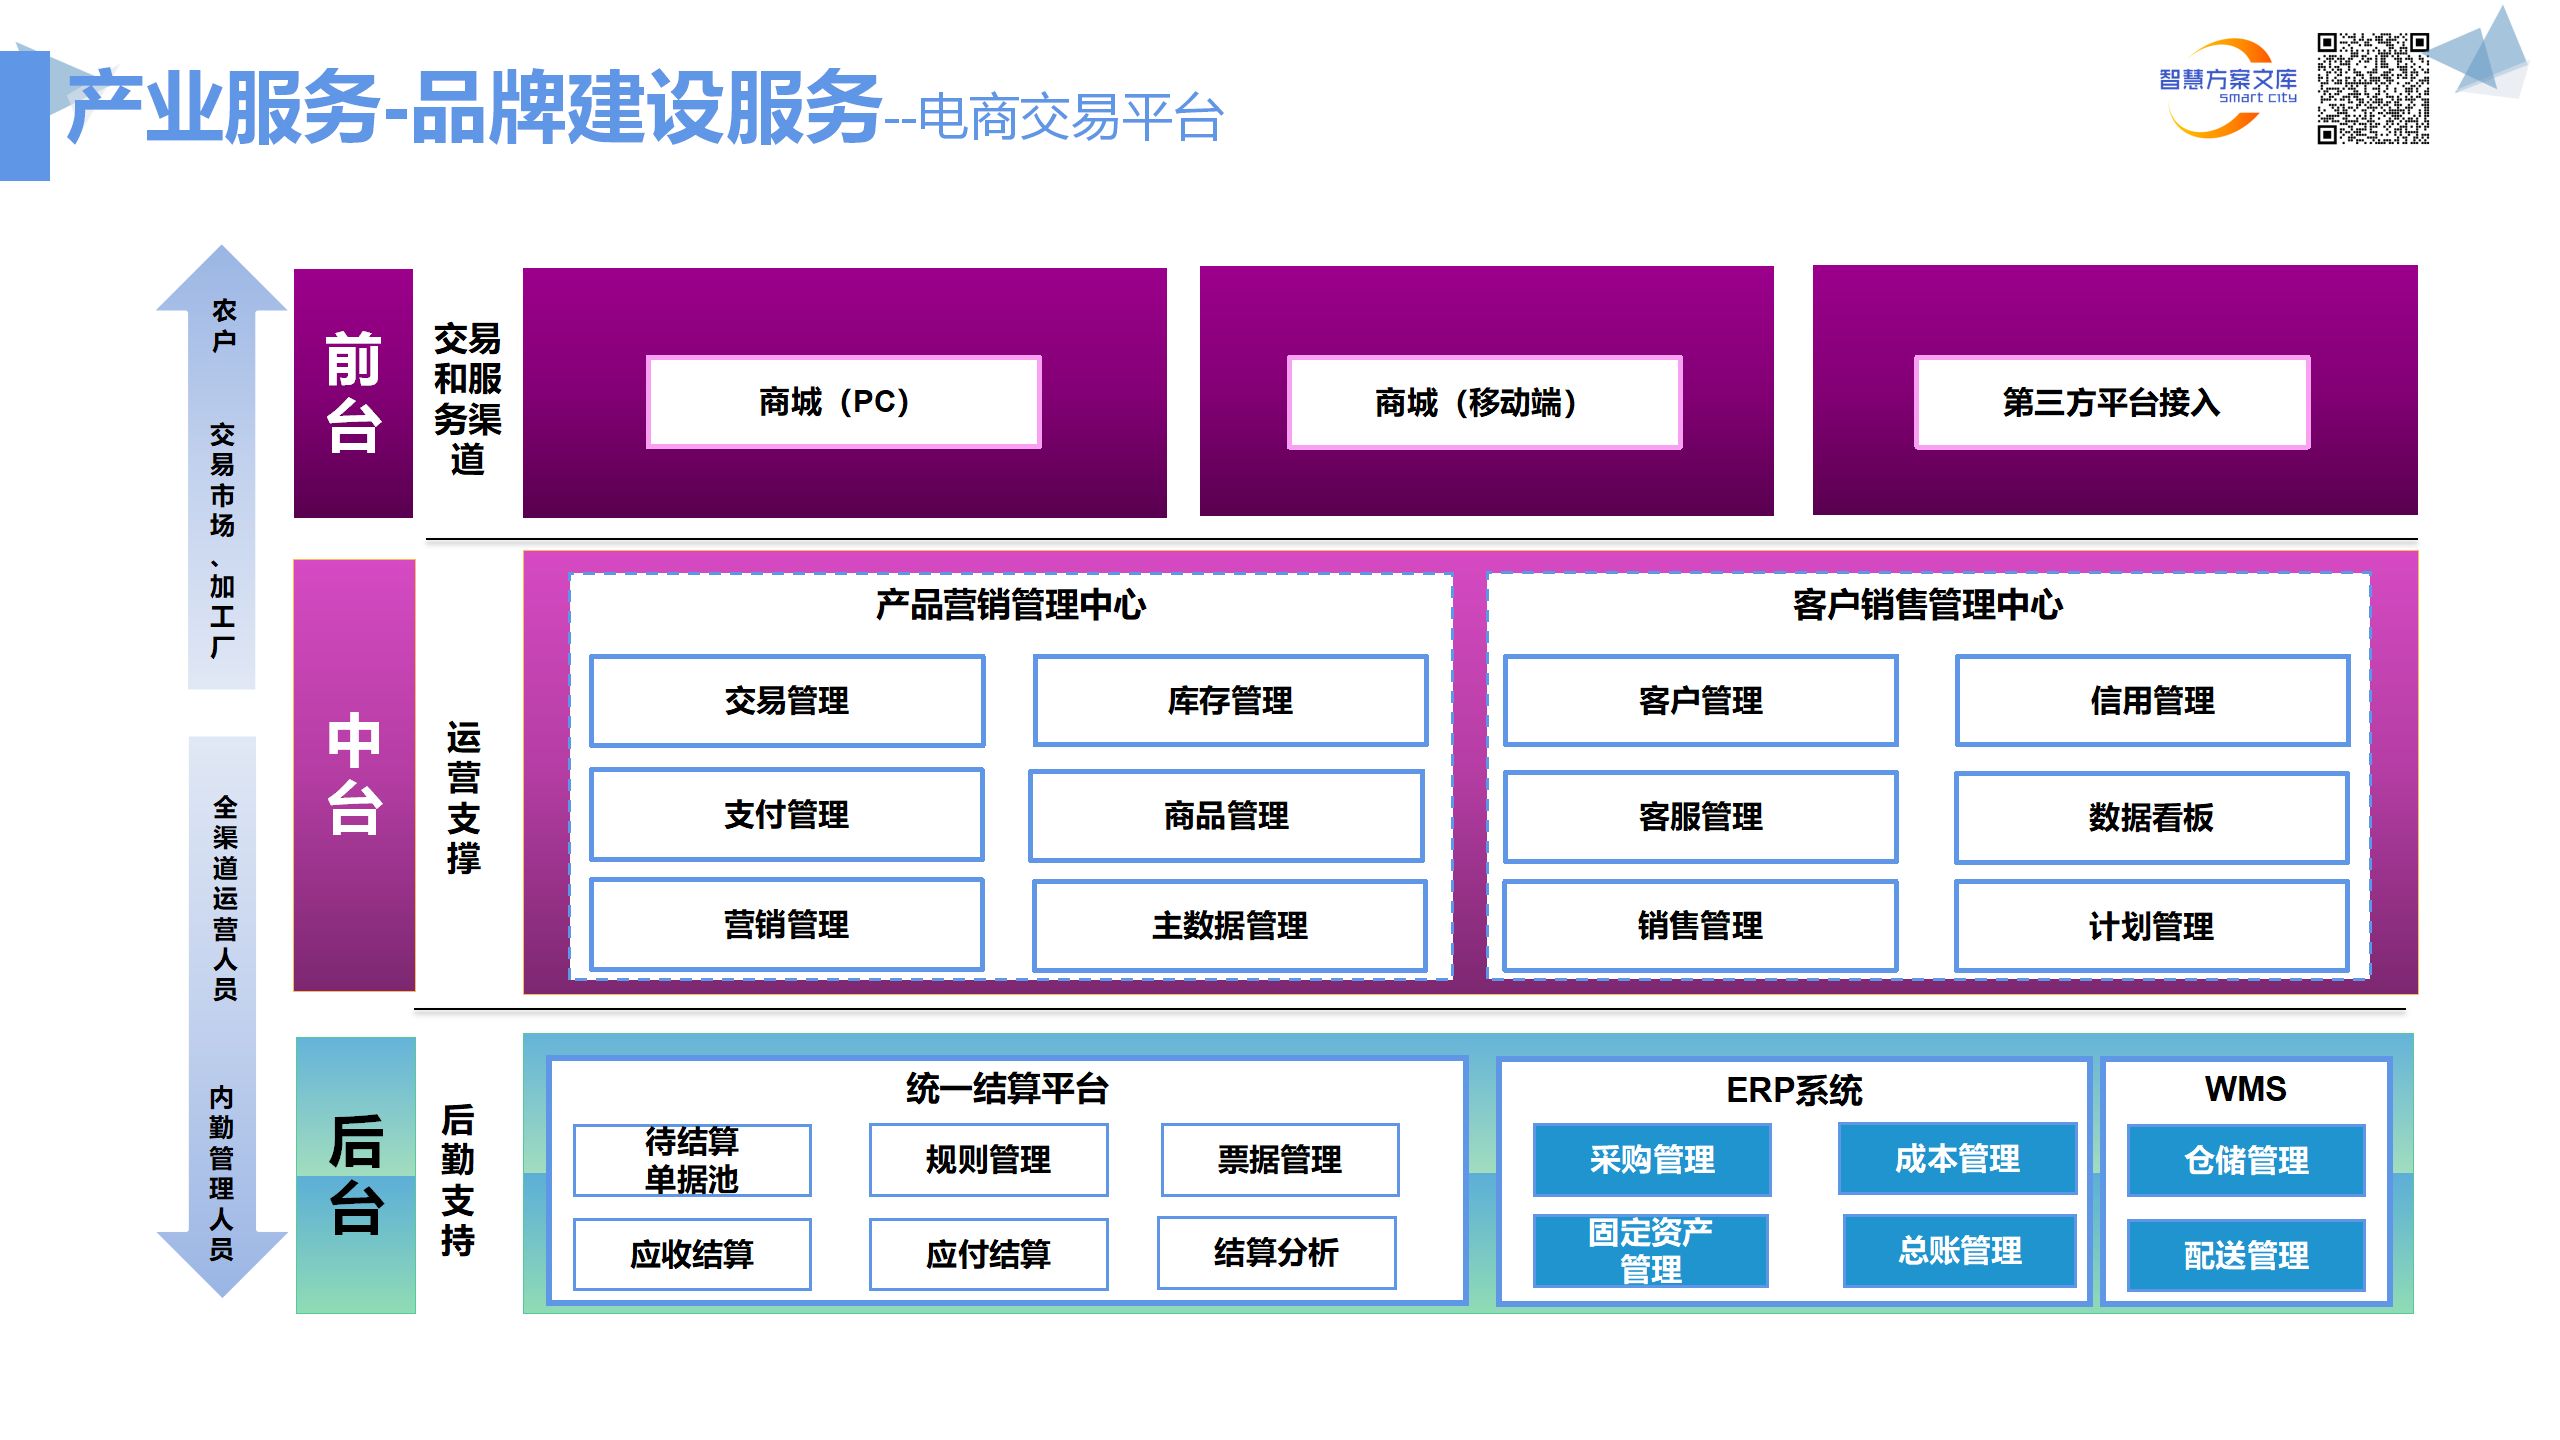
Task: Click the blue 配送管理 button under WMS
Action: pos(2245,1255)
